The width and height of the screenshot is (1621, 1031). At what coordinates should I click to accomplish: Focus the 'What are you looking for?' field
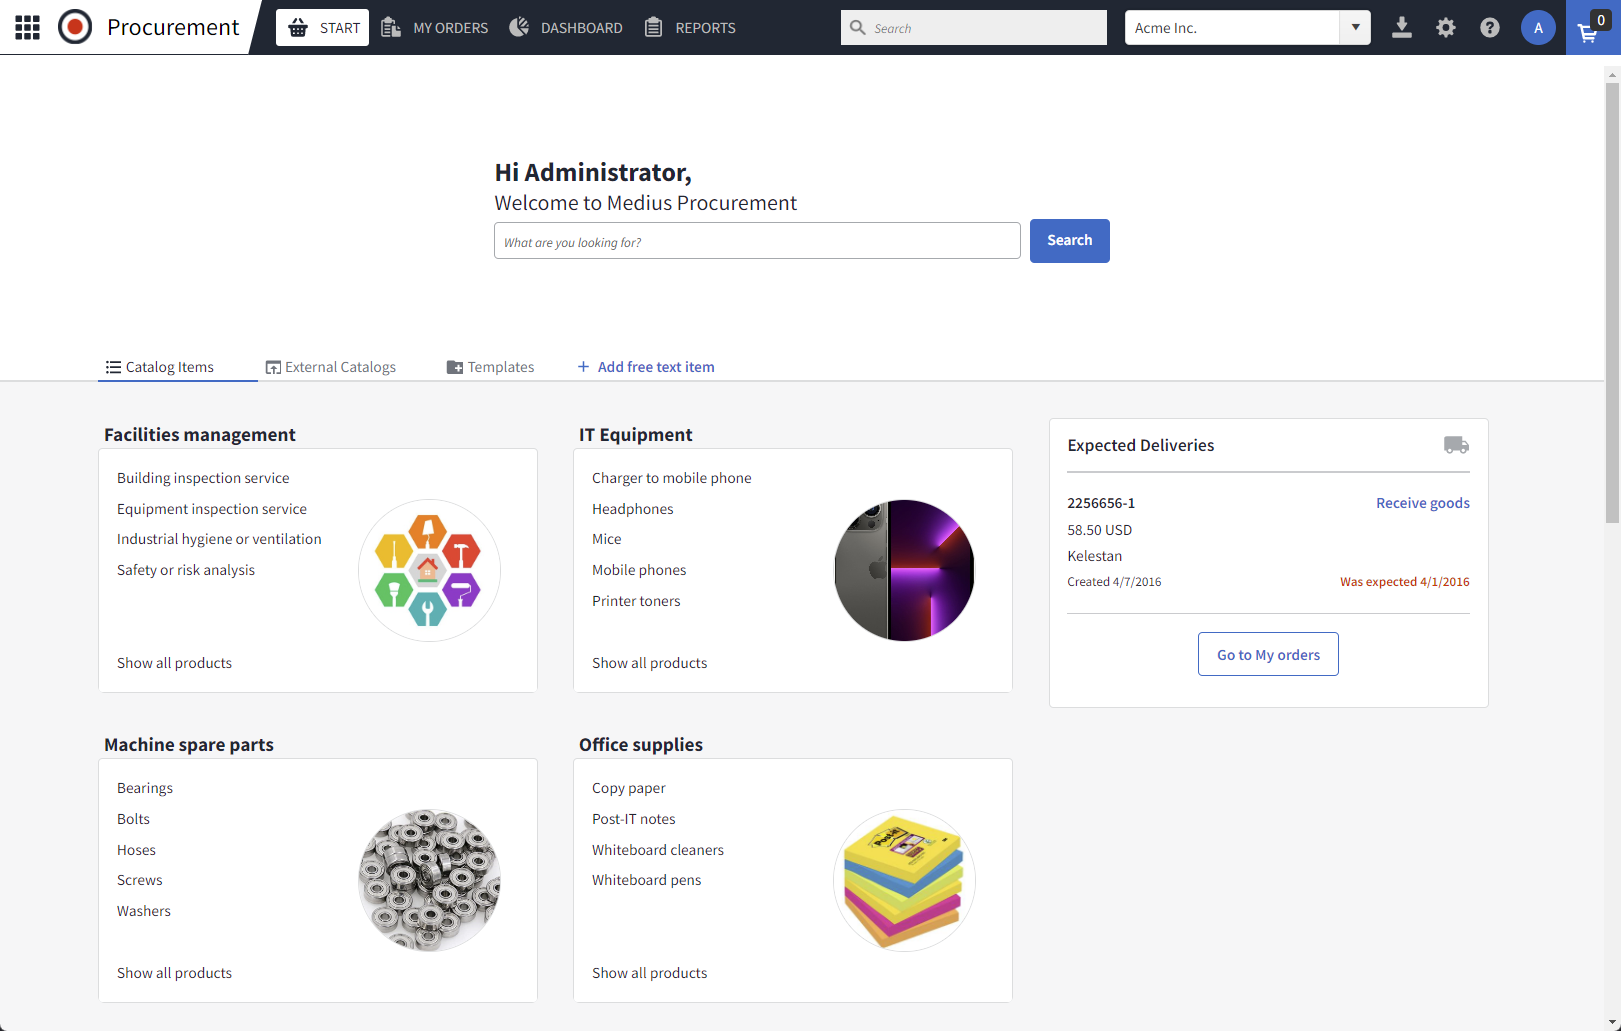click(757, 241)
